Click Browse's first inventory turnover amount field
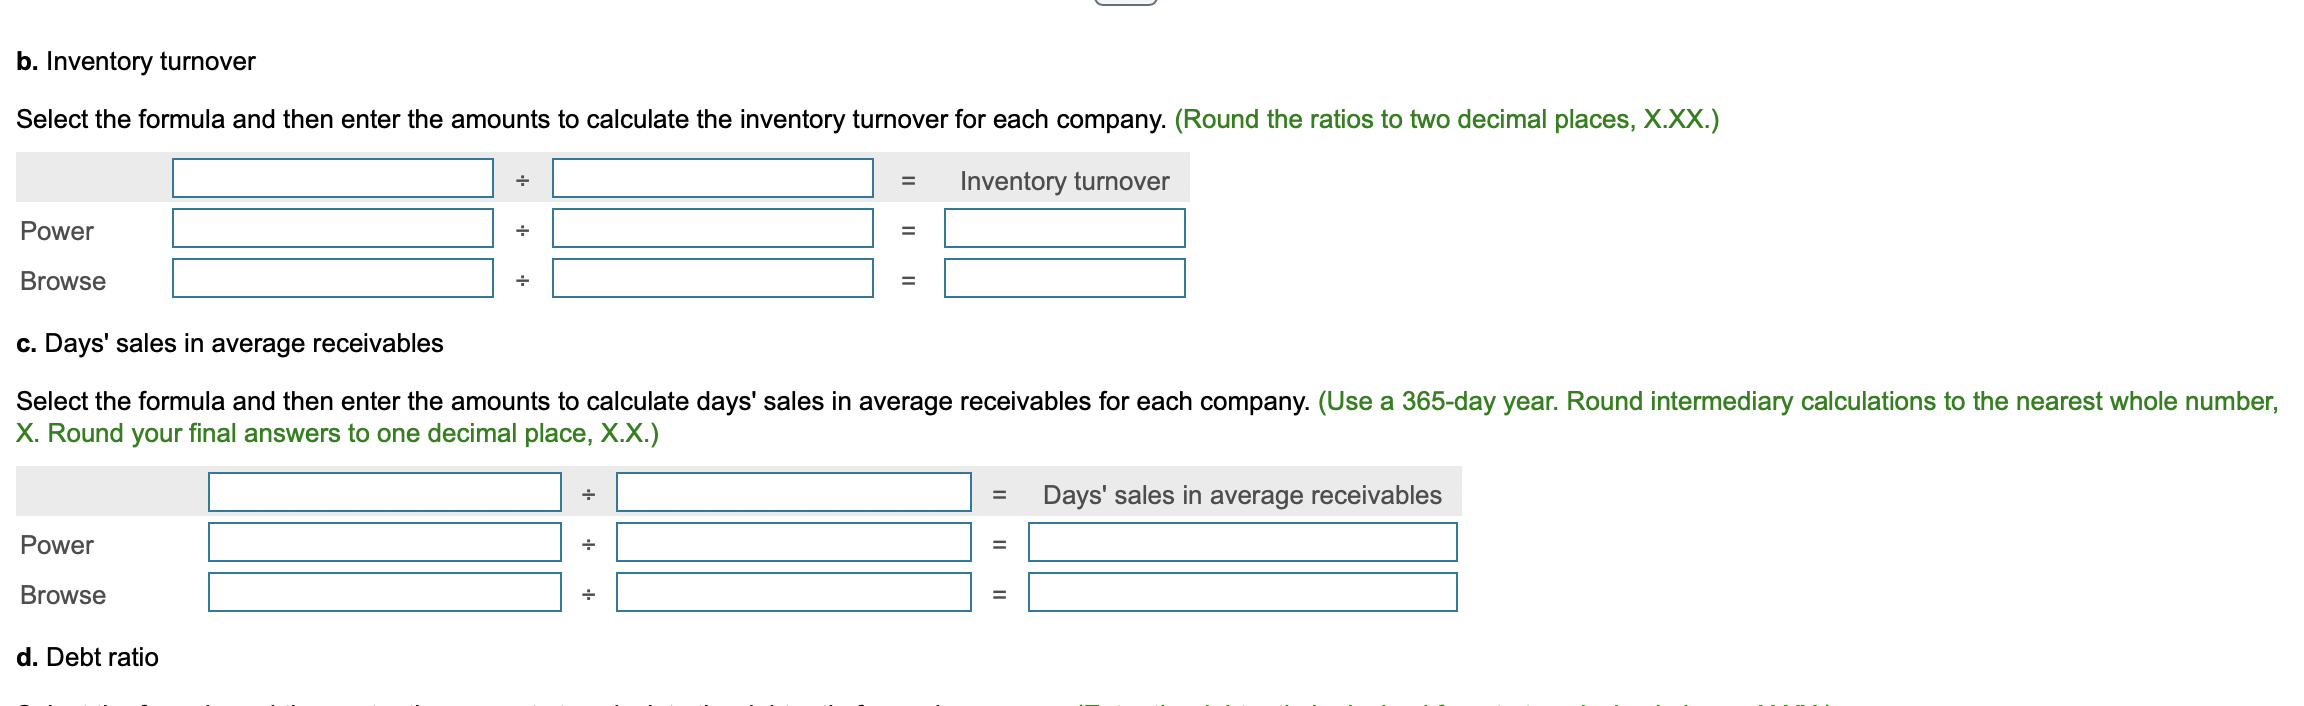This screenshot has height=706, width=2304. (333, 280)
